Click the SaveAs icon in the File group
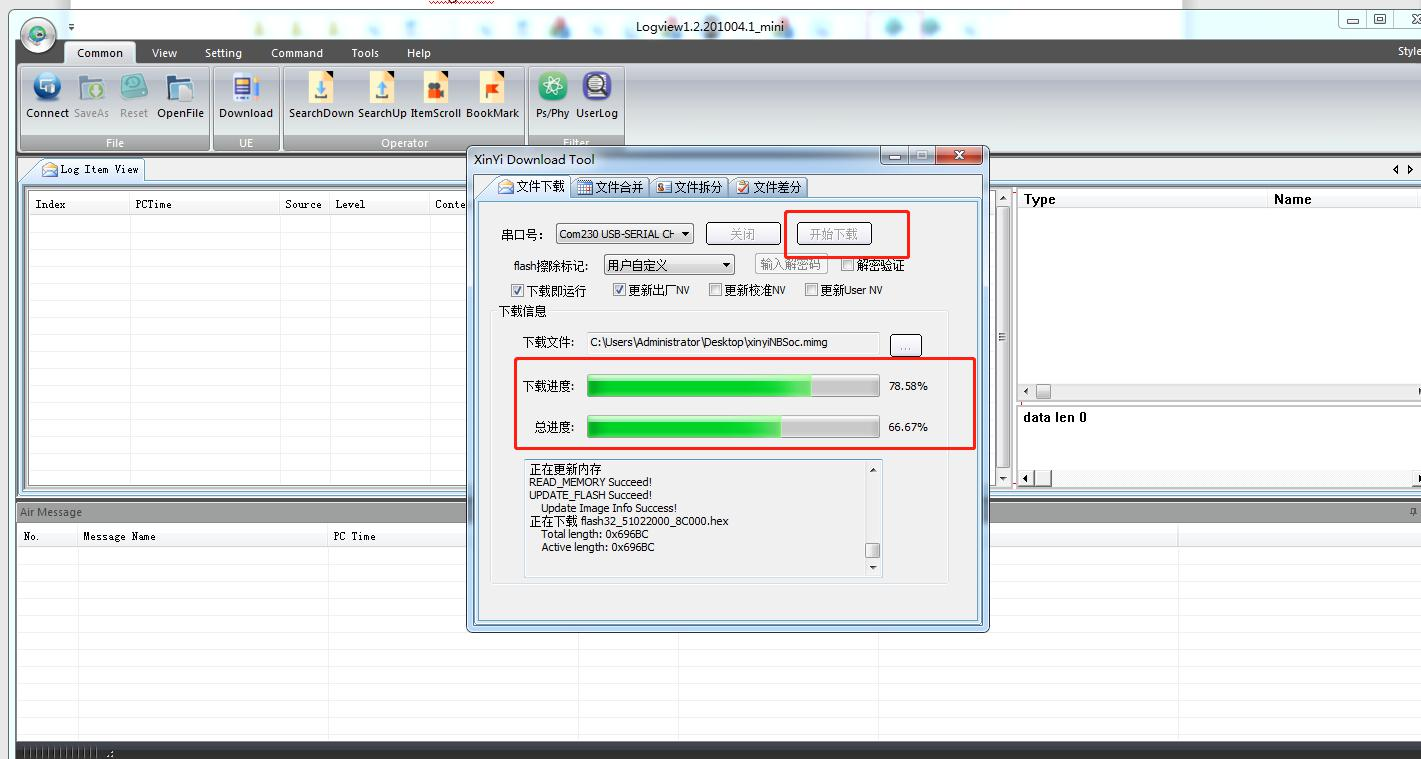 tap(91, 88)
